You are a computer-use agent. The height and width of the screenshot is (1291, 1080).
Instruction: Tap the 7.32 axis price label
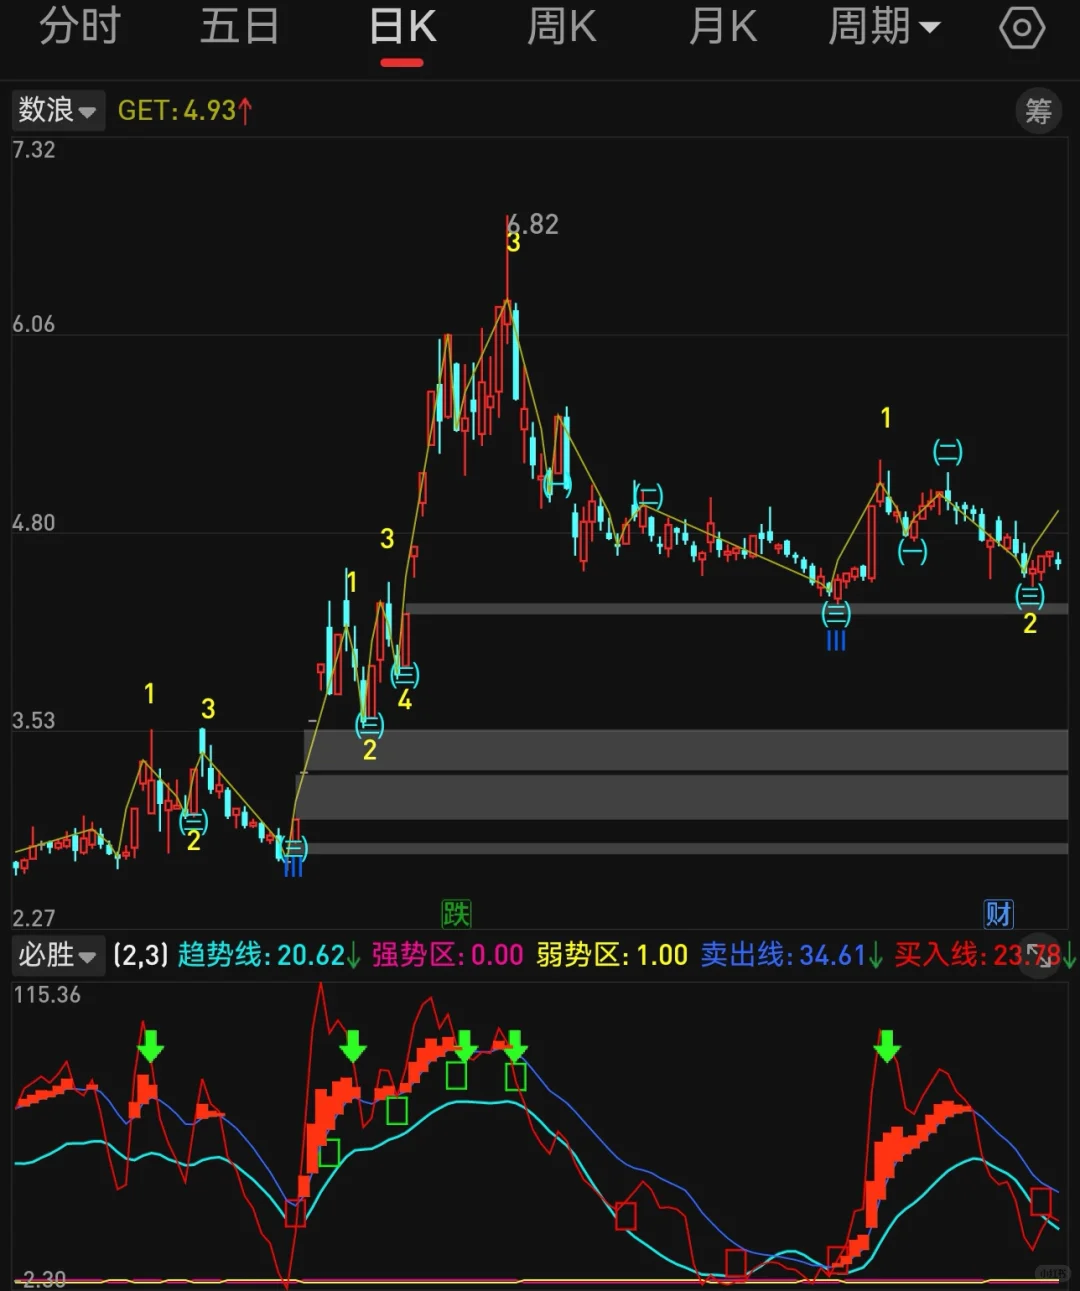click(x=33, y=150)
